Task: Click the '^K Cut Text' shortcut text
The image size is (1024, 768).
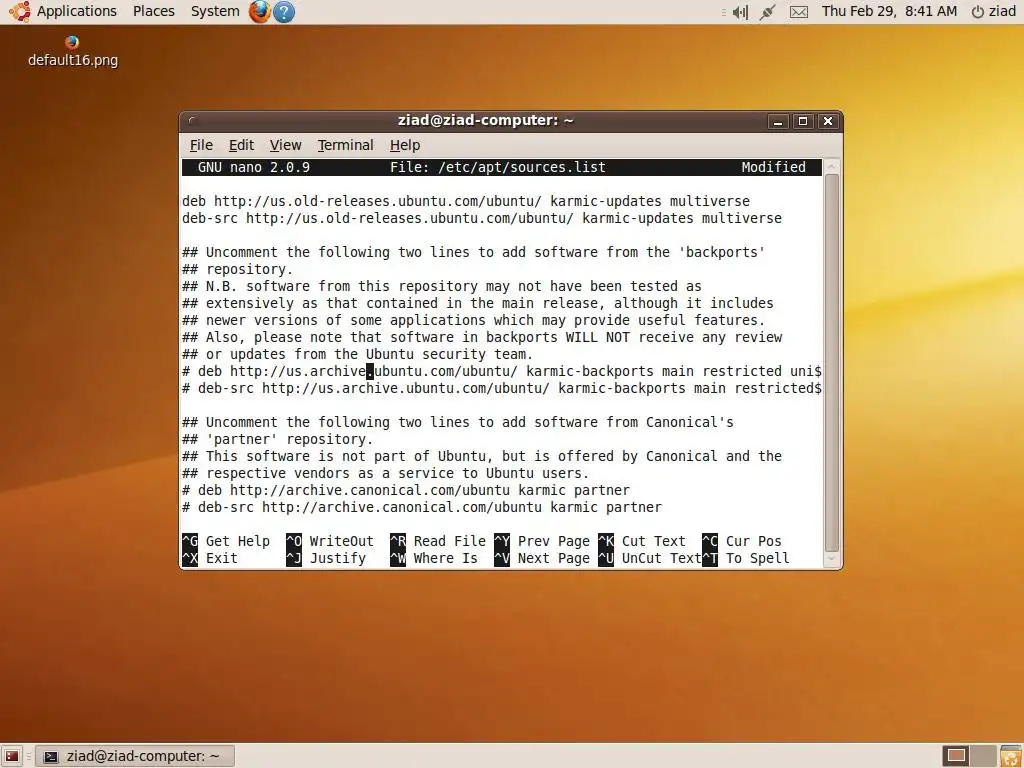Action: pos(642,541)
